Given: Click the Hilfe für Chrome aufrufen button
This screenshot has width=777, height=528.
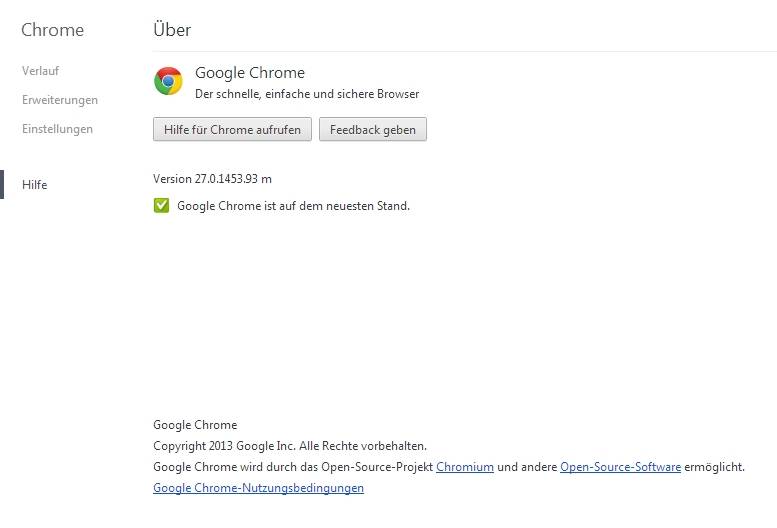Looking at the screenshot, I should [232, 129].
